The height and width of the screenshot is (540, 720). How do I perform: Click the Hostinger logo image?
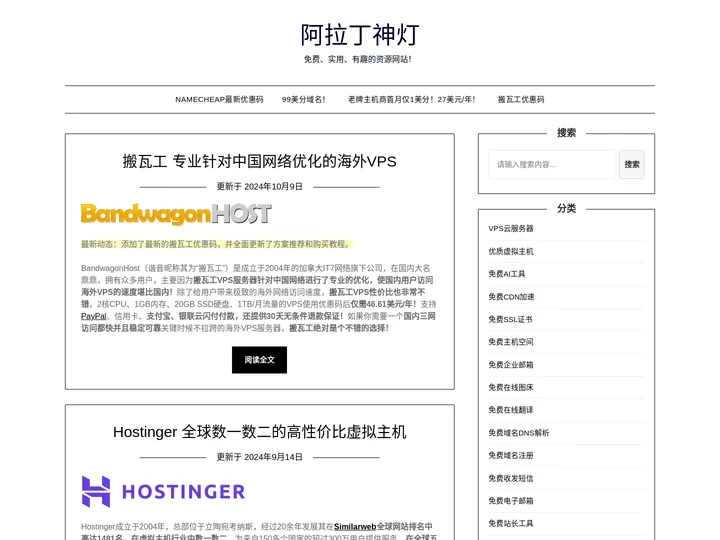[163, 491]
